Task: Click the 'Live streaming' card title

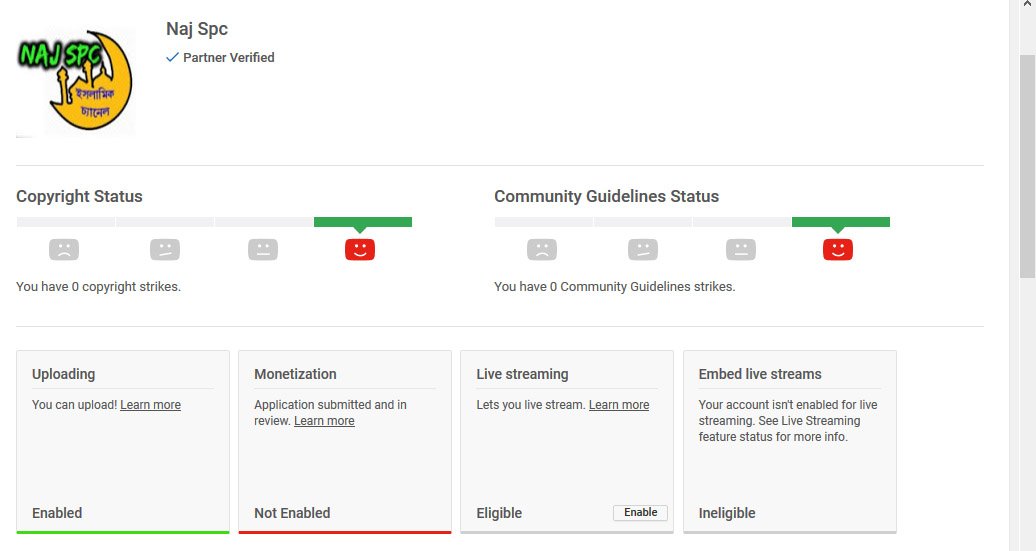Action: 522,374
